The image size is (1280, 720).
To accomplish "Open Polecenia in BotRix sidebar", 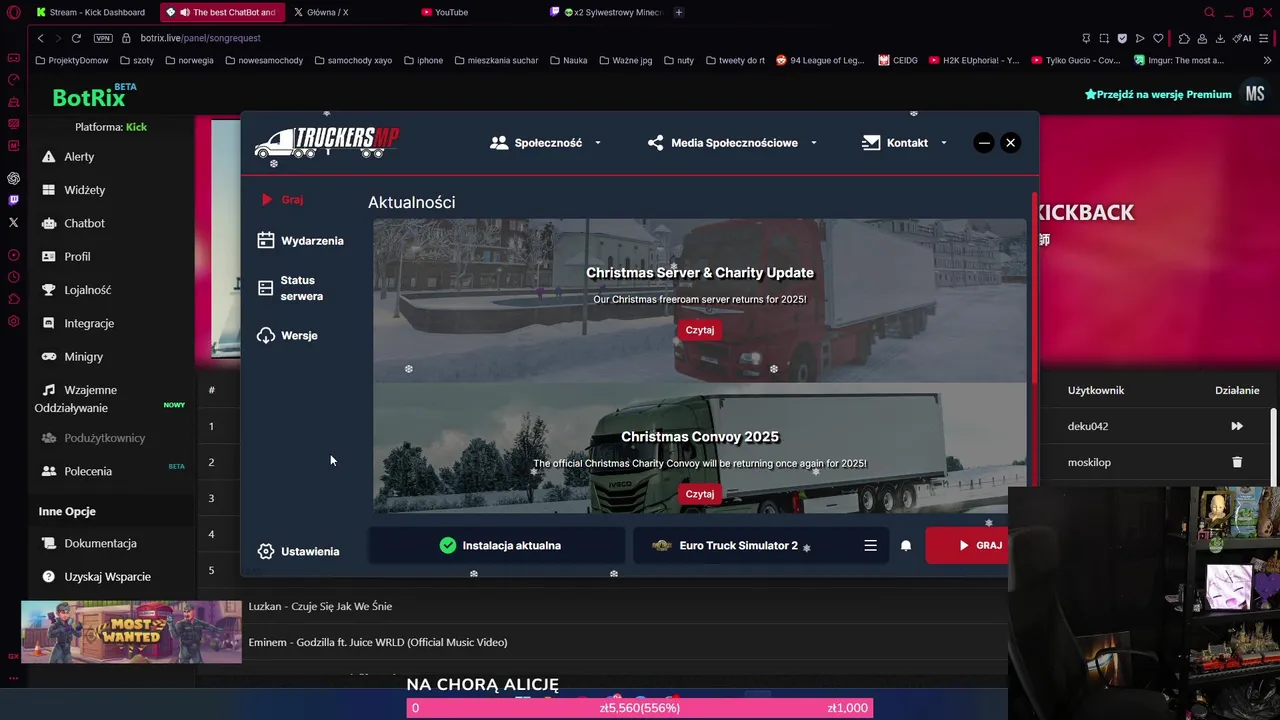I will tap(77, 471).
